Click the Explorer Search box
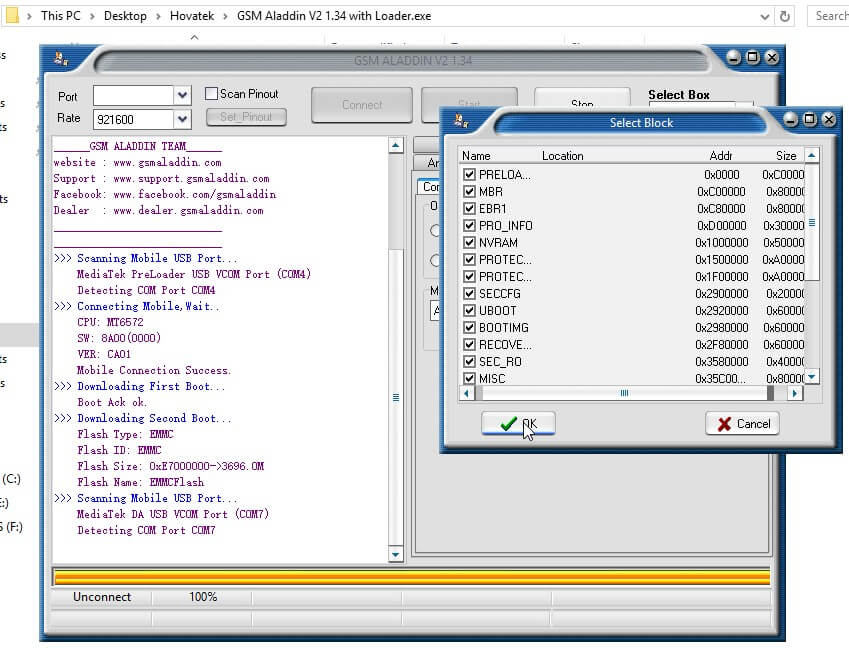This screenshot has width=849, height=648. 828,16
